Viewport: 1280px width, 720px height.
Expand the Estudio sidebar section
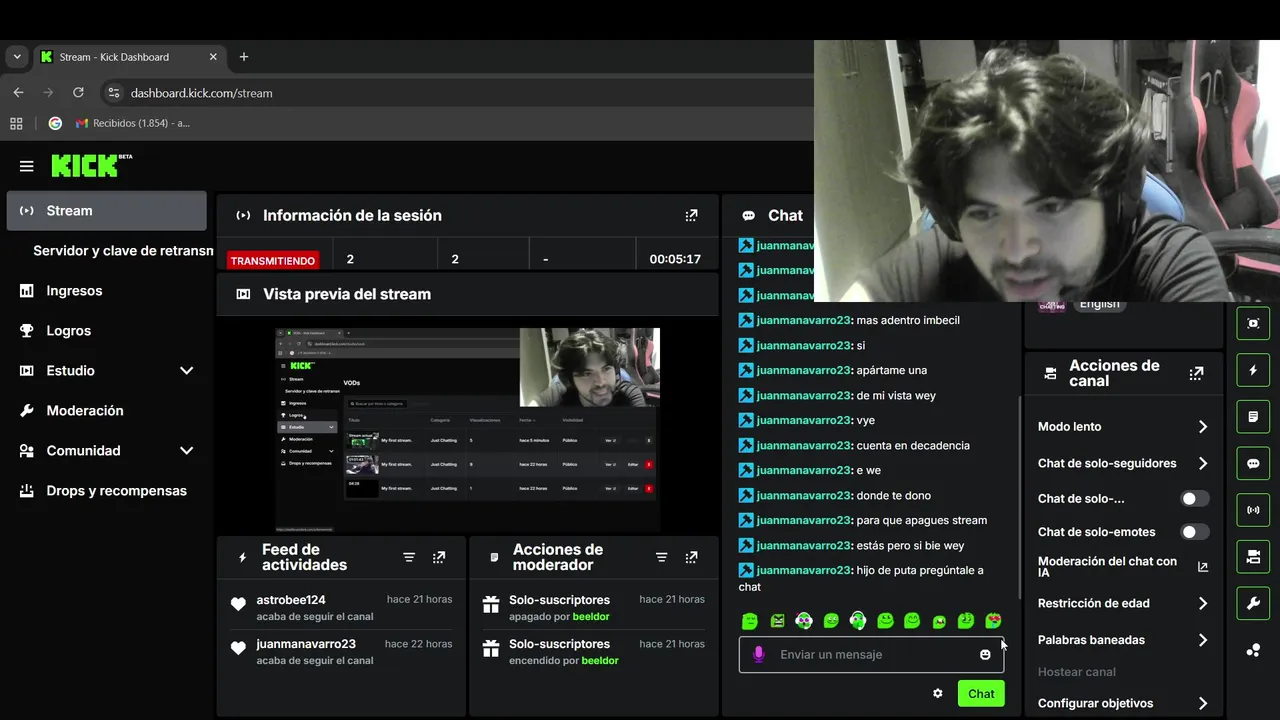coord(186,370)
